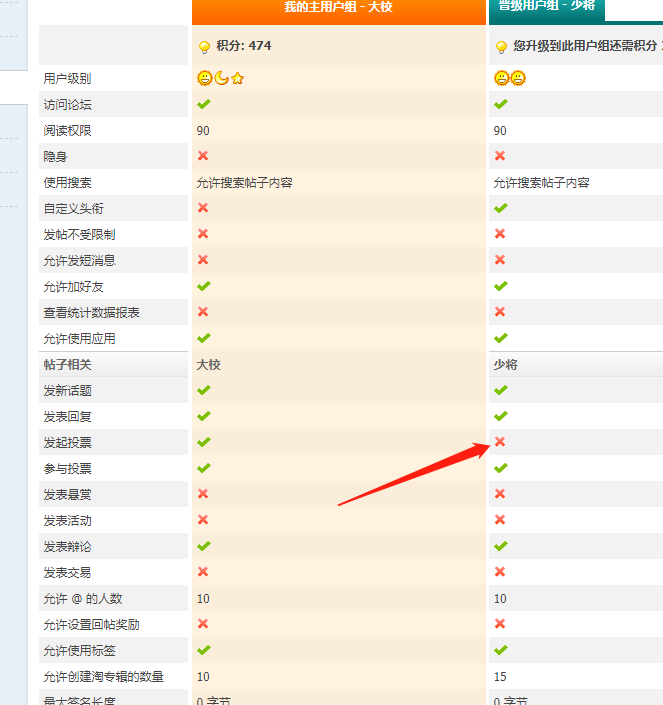
Task: Click the 帖子相关 section heading
Action: [67, 365]
